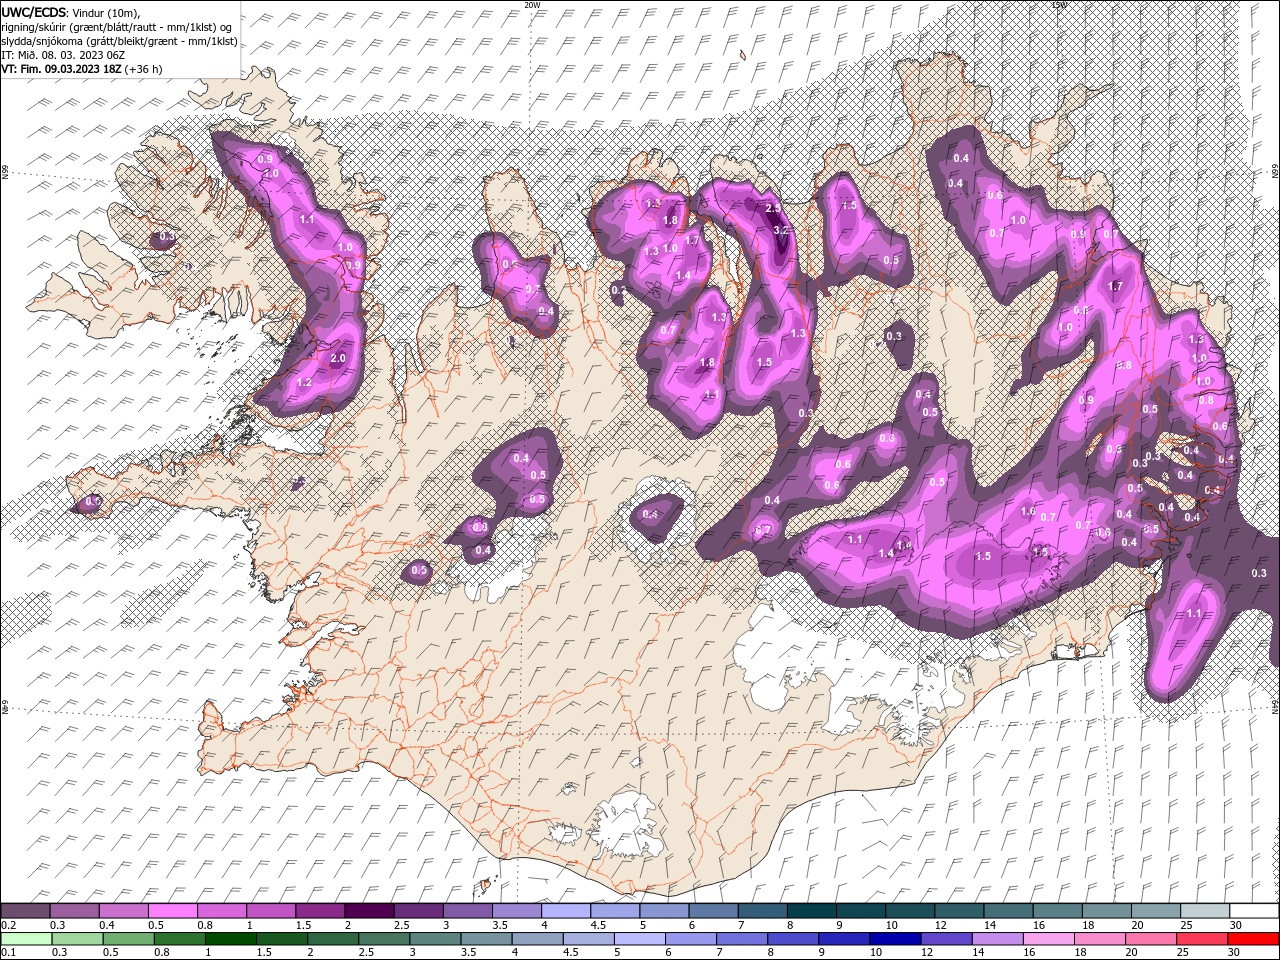The width and height of the screenshot is (1280, 960).
Task: Click the 'slydda/snjókoma (grátt/bleikt/grænt' legend line
Action: [x=119, y=41]
